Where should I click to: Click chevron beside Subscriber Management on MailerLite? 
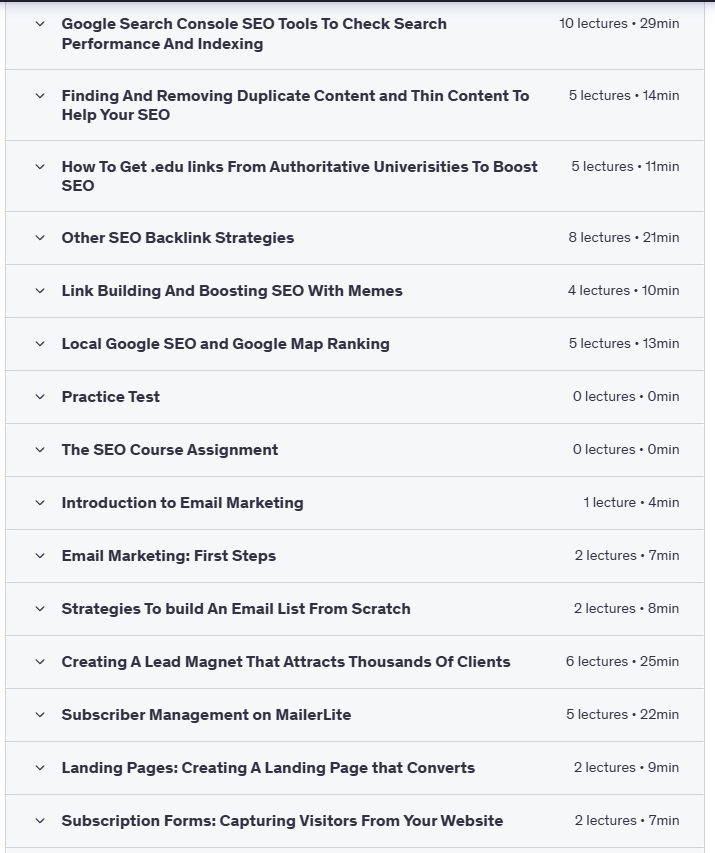pyautogui.click(x=40, y=715)
